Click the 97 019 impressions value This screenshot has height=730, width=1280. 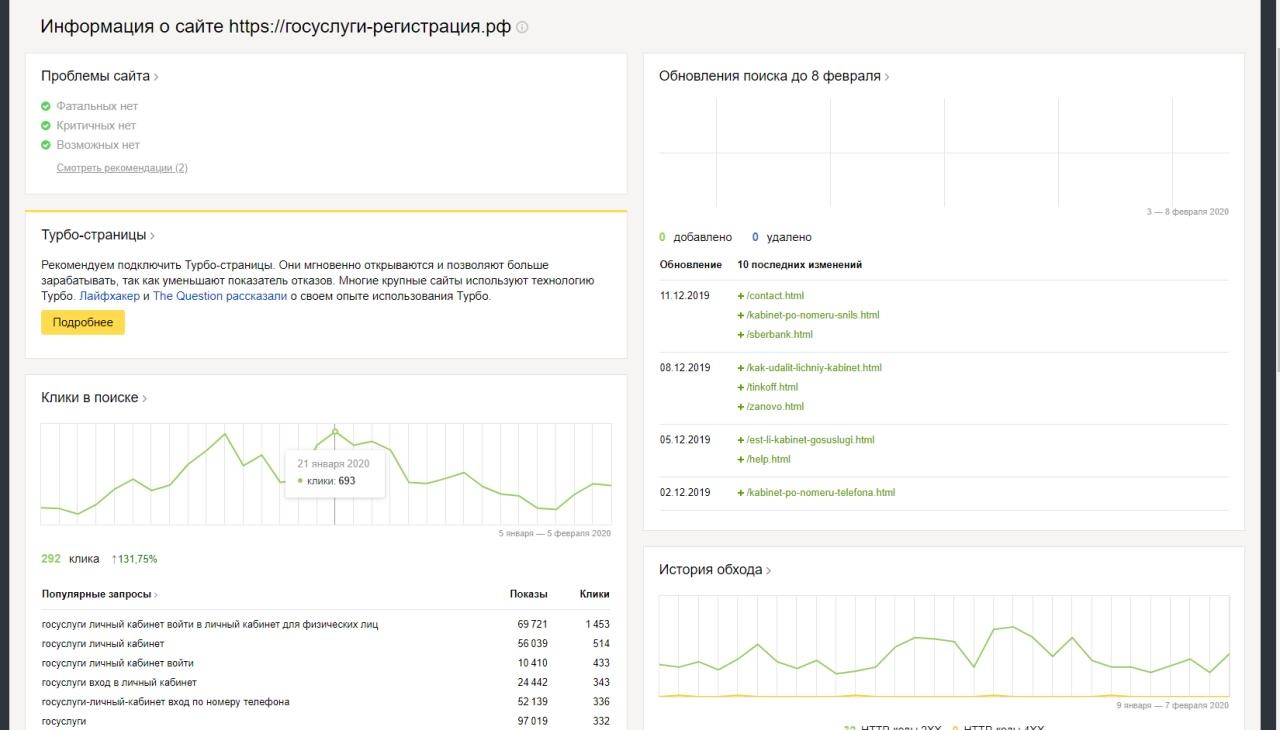click(532, 721)
